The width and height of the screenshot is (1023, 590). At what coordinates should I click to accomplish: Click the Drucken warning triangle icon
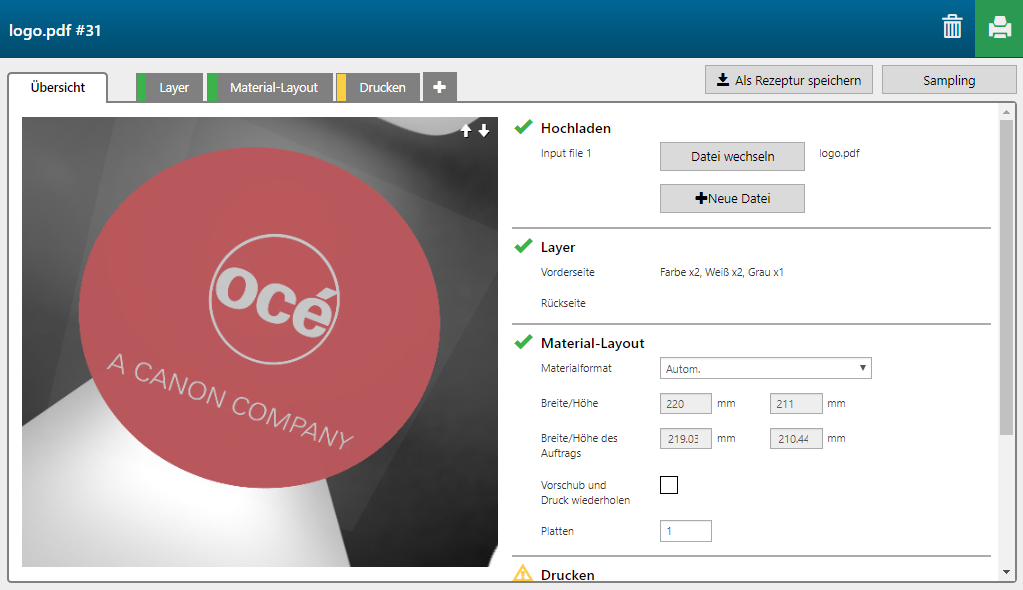coord(523,574)
